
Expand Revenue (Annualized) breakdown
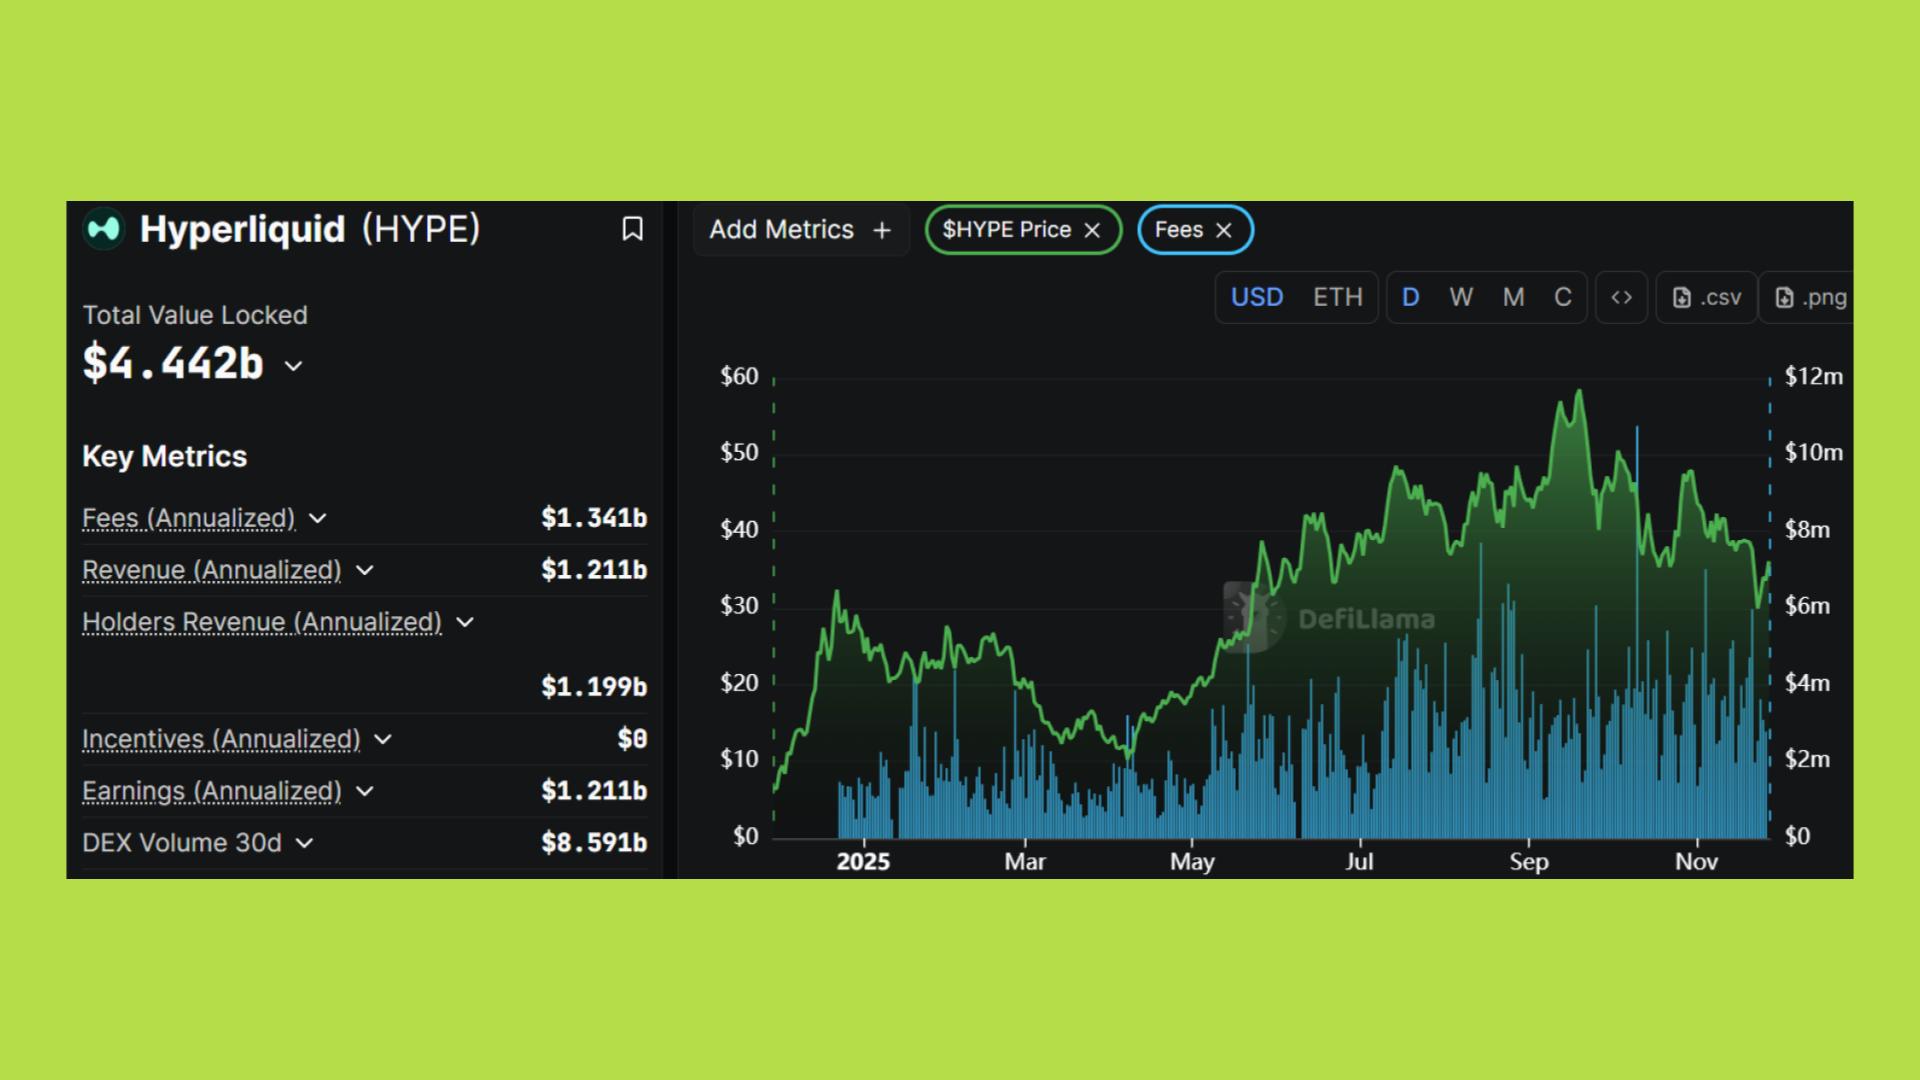click(365, 570)
